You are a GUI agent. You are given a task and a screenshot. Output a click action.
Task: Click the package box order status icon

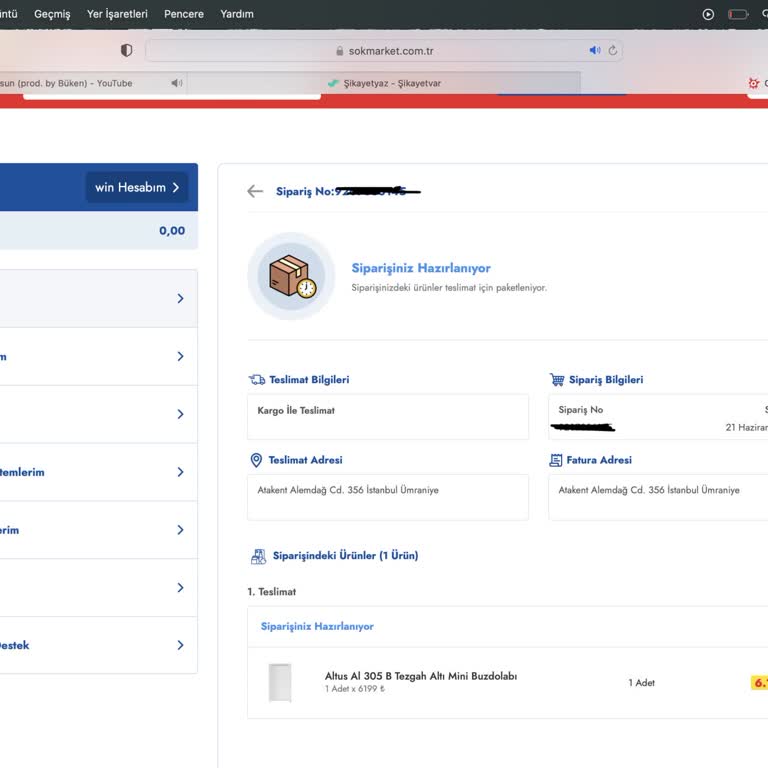pyautogui.click(x=291, y=276)
